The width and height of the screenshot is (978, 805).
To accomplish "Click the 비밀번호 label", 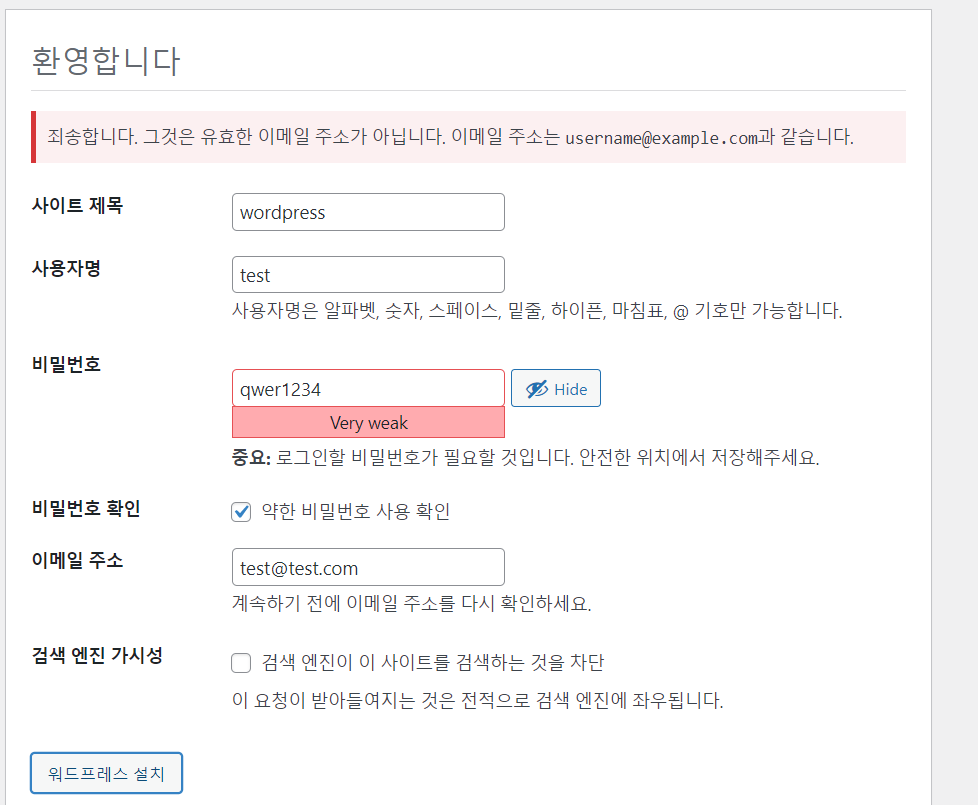I will point(67,364).
